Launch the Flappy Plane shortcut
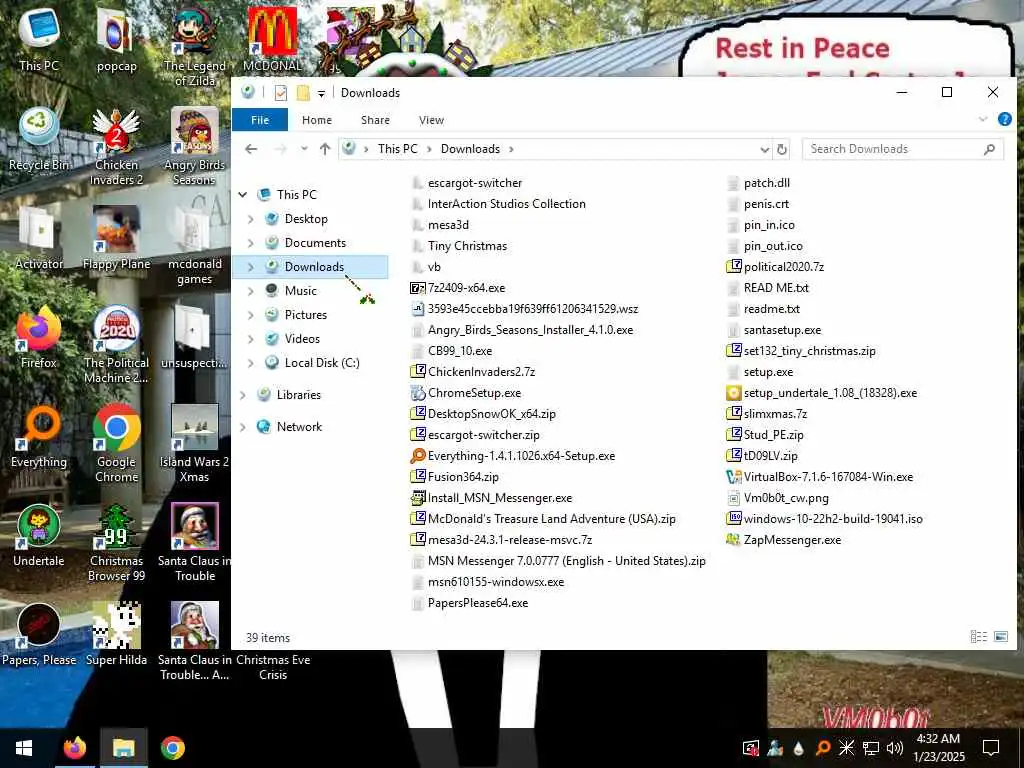Screen dimensions: 1024x768 (x=116, y=238)
